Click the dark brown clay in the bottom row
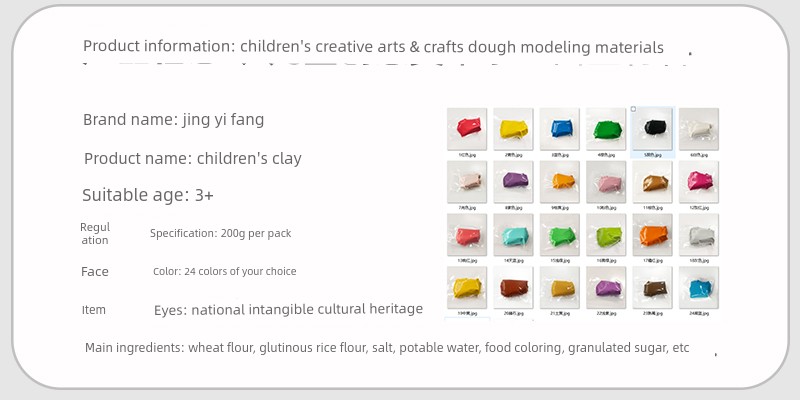Screen dimensions: 800x400 [x=653, y=288]
